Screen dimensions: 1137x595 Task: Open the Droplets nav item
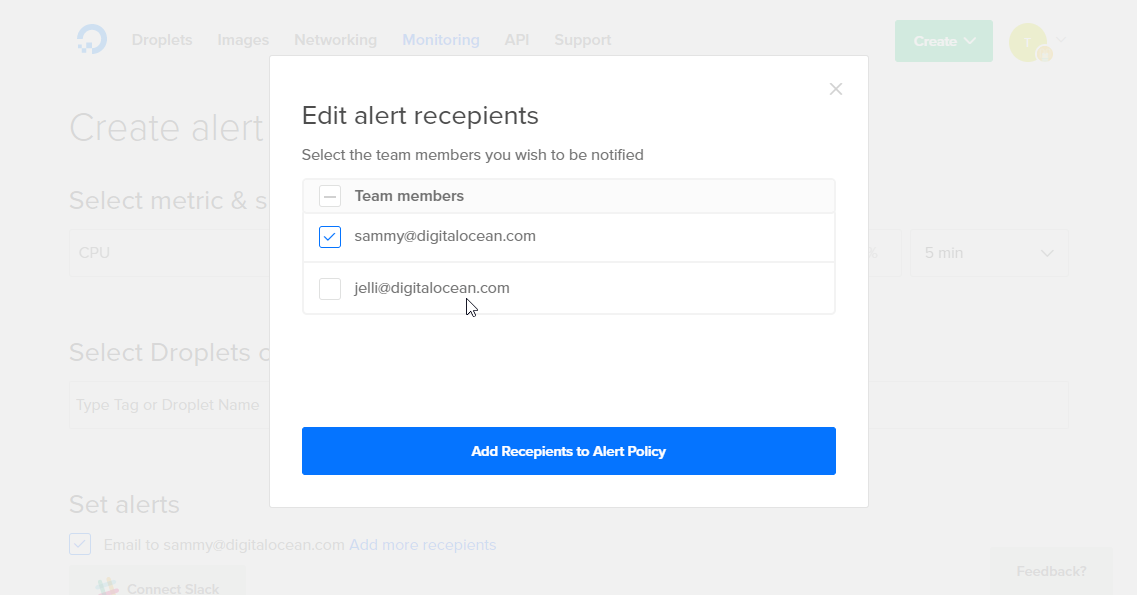162,40
